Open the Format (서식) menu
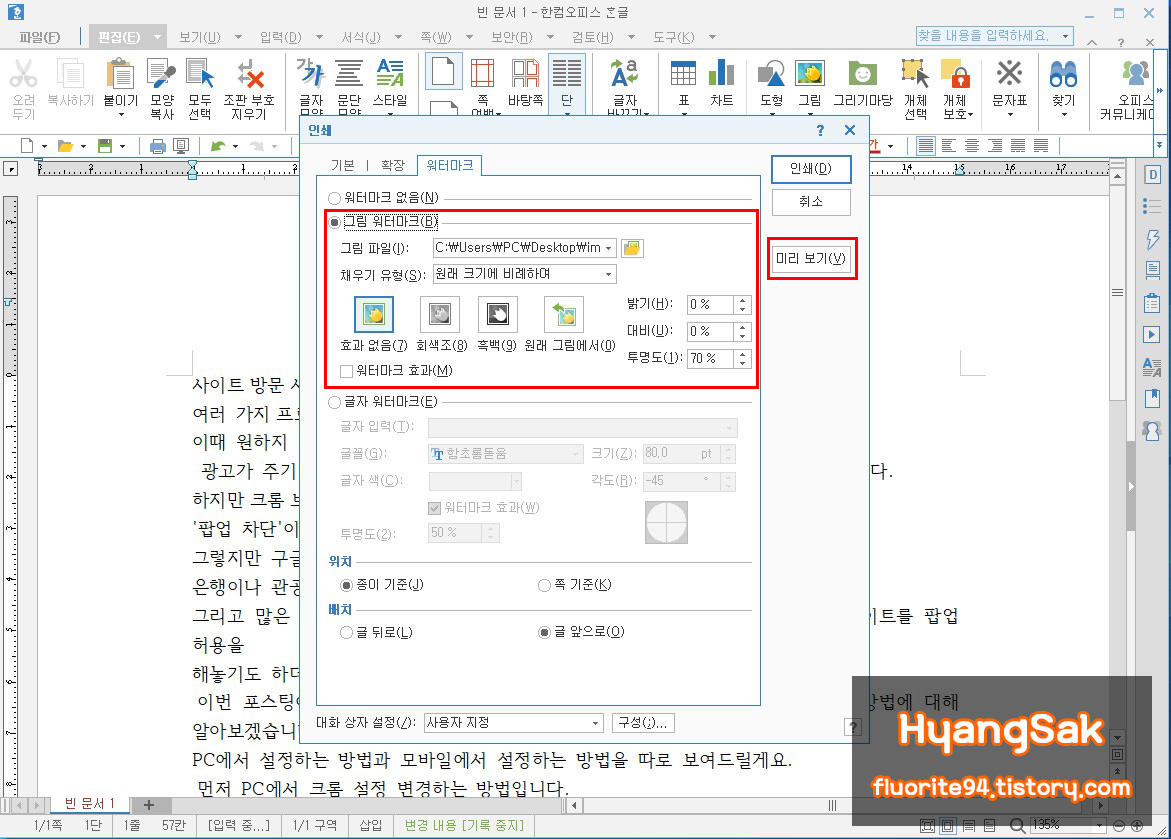This screenshot has width=1171, height=839. coord(361,37)
